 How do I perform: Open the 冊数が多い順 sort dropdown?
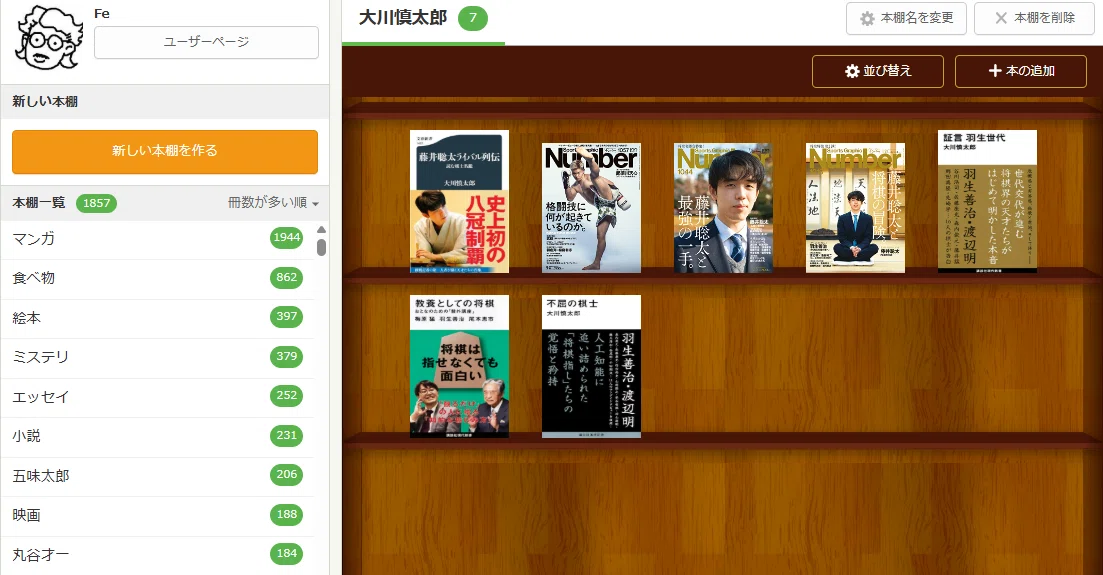273,203
